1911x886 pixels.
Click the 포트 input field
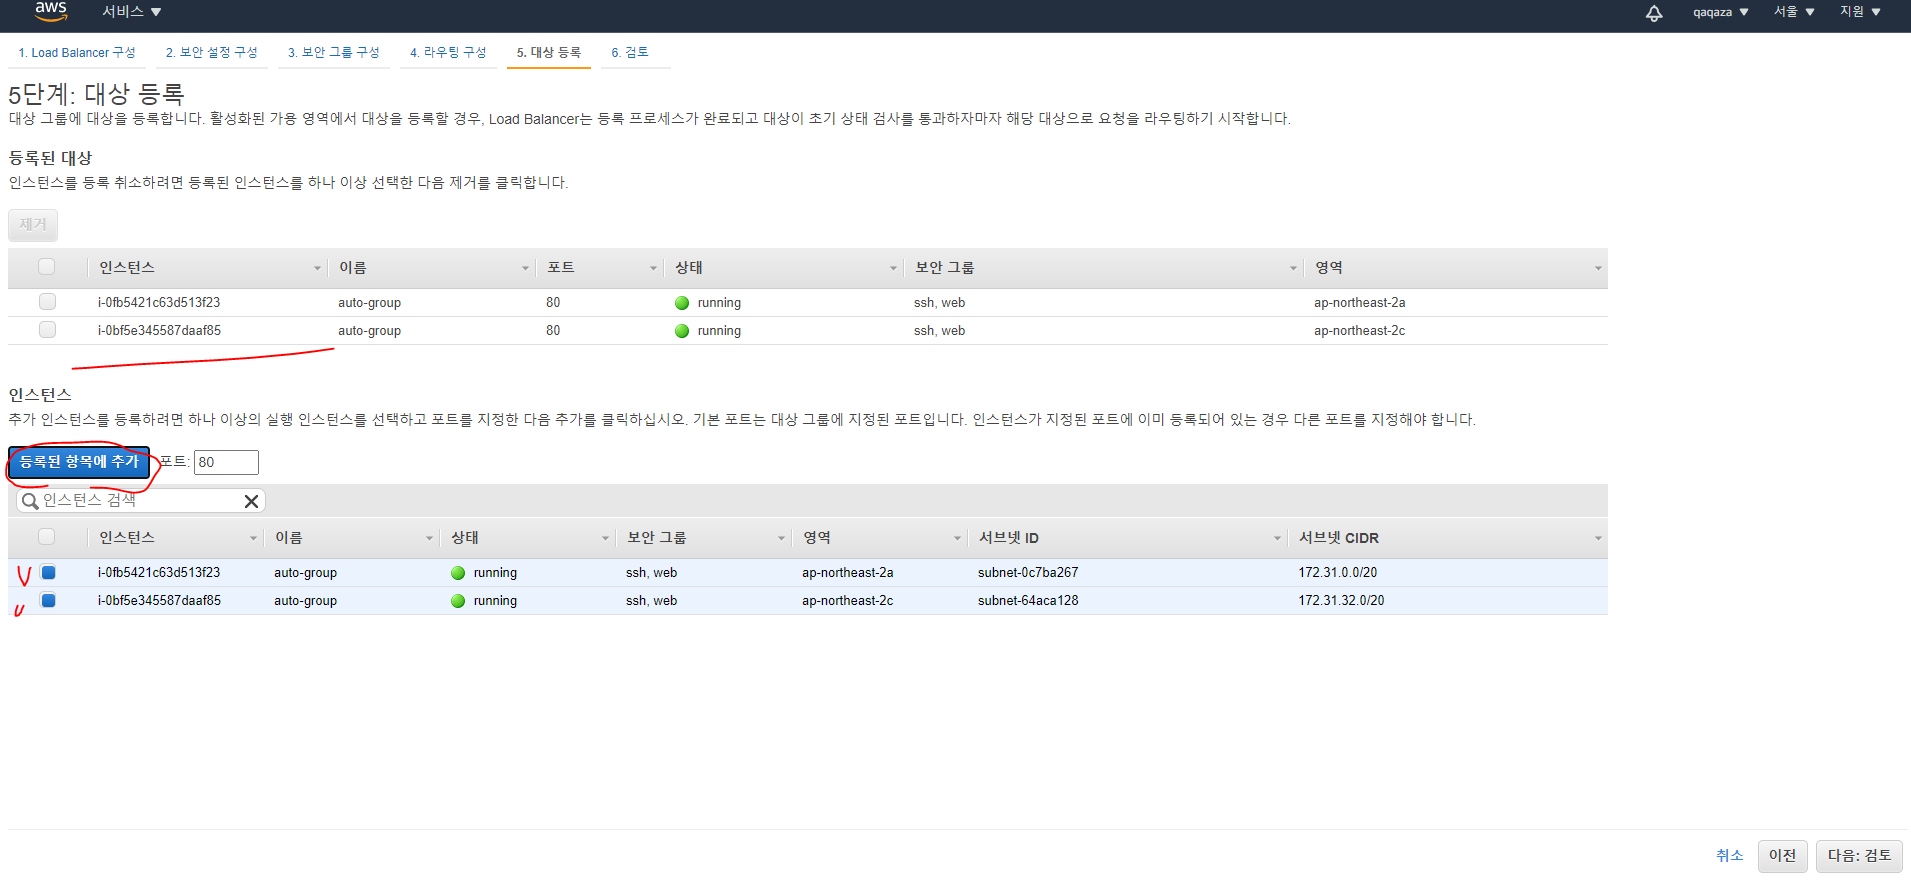(x=226, y=462)
